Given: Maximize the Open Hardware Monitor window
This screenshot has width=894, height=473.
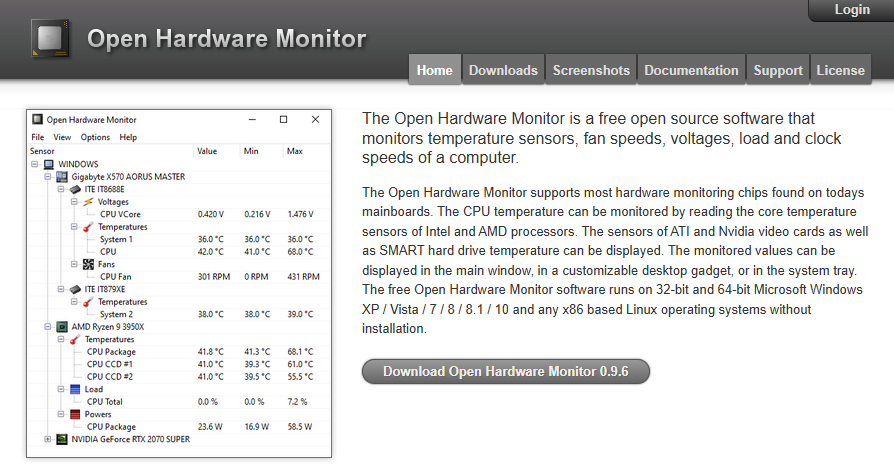Looking at the screenshot, I should [283, 120].
